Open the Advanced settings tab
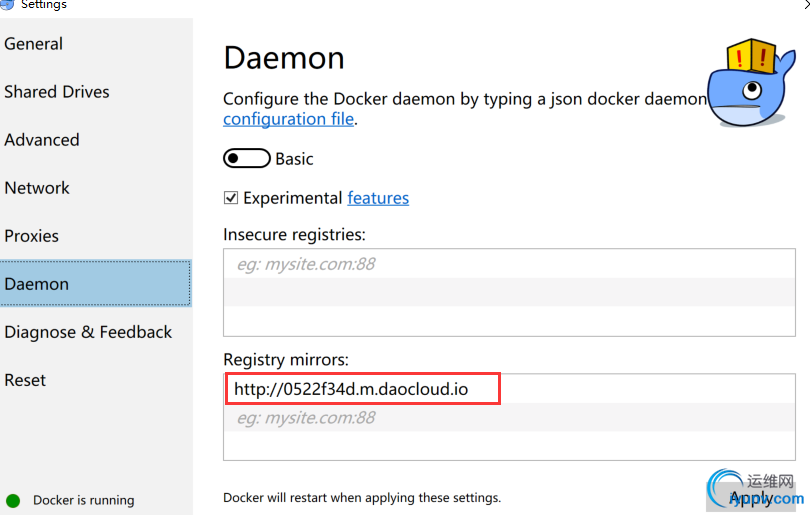Image resolution: width=810 pixels, height=515 pixels. [x=42, y=140]
